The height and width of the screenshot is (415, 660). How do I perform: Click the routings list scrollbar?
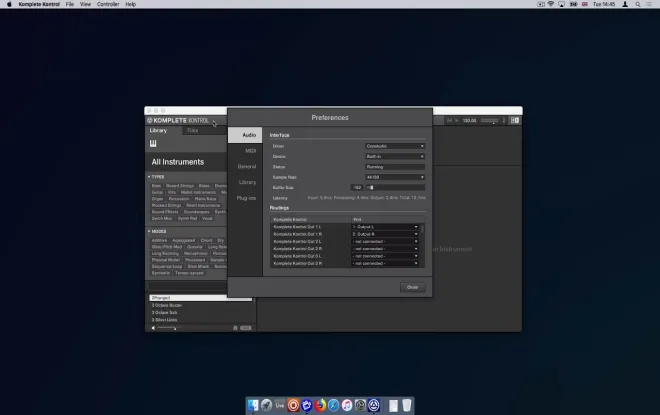pos(422,229)
